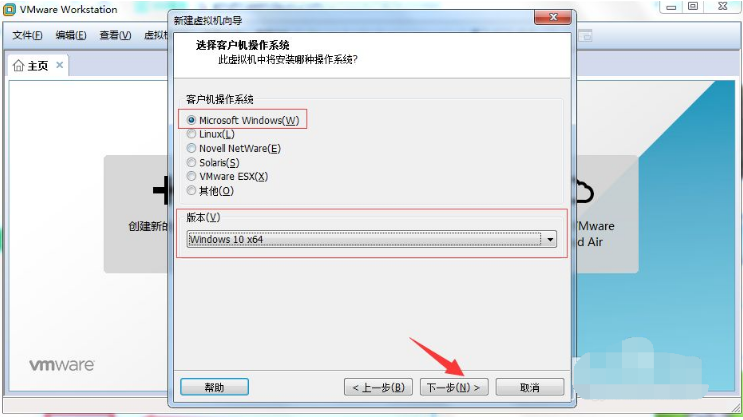
Task: Click the 下一步(N) > button
Action: click(454, 387)
